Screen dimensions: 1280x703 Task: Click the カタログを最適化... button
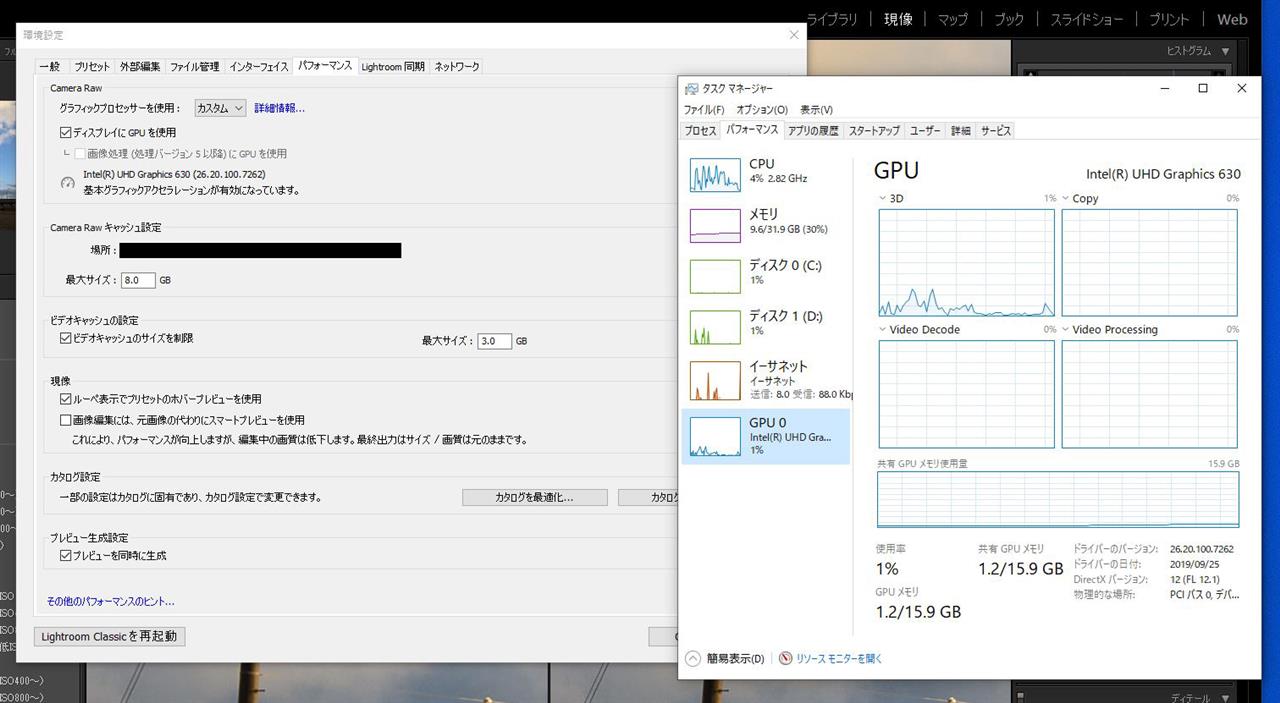pos(534,497)
